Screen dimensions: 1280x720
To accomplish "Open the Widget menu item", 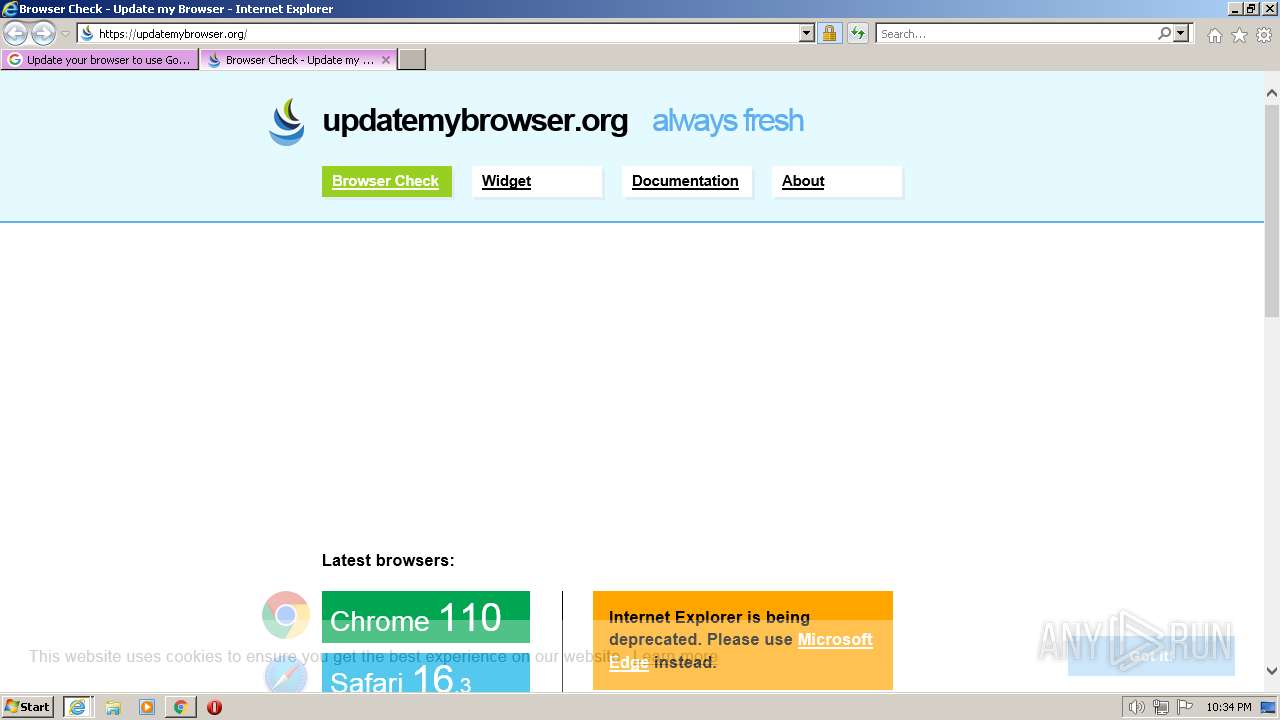I will tap(537, 181).
